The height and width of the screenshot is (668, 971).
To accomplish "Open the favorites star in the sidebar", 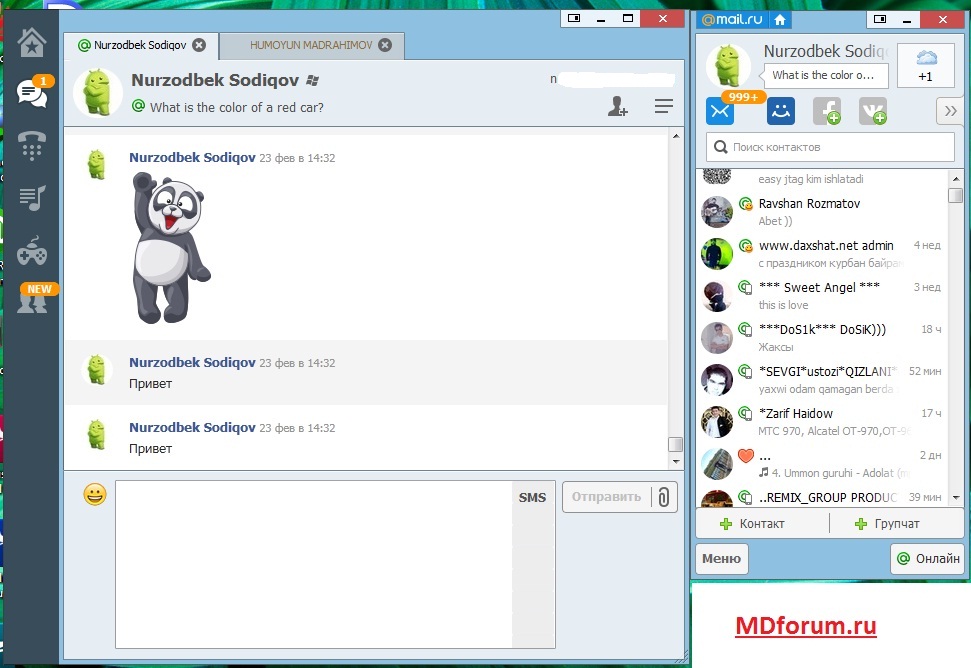I will pos(31,42).
